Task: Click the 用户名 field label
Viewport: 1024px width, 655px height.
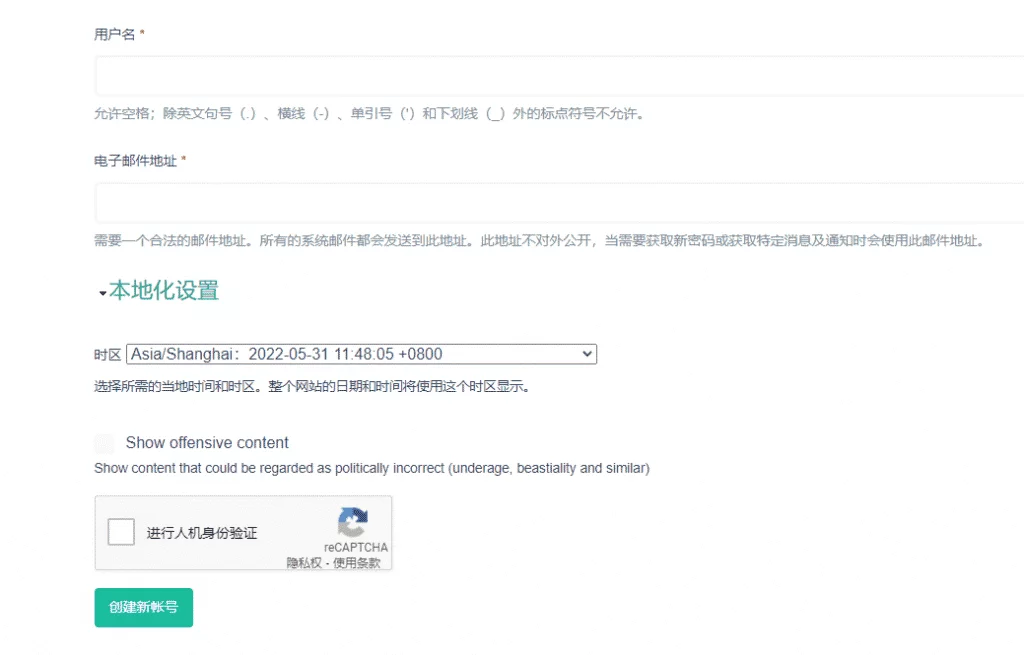Action: click(114, 34)
